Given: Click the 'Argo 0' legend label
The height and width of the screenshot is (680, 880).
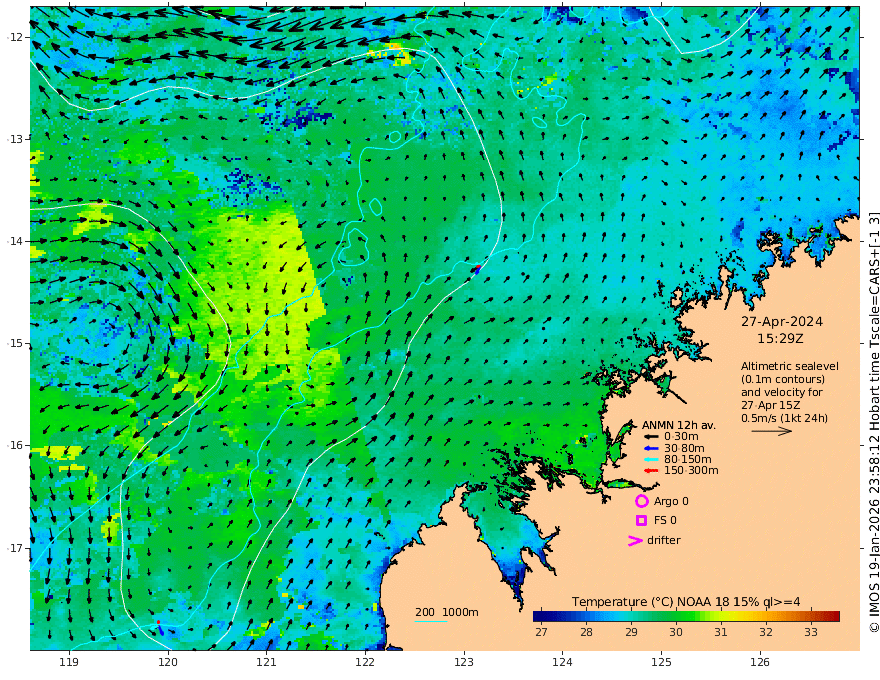Looking at the screenshot, I should (x=671, y=501).
